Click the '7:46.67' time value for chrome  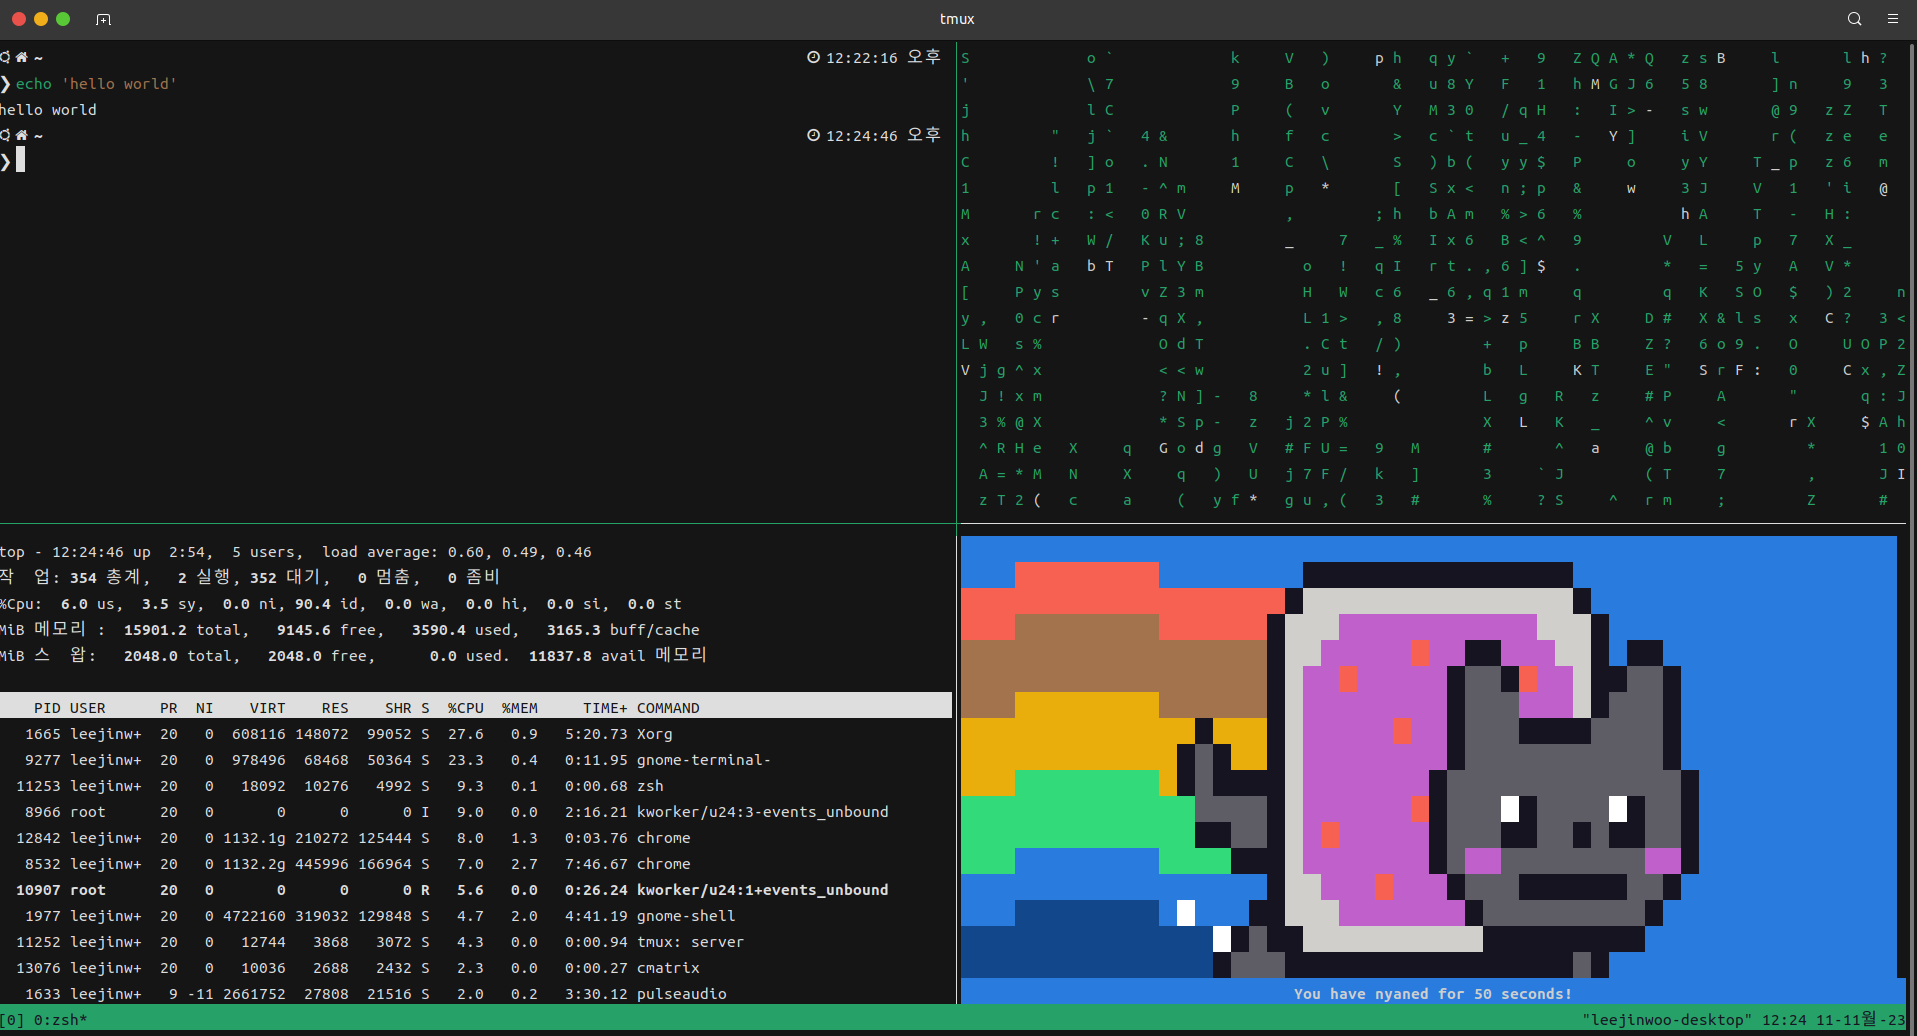pyautogui.click(x=596, y=864)
